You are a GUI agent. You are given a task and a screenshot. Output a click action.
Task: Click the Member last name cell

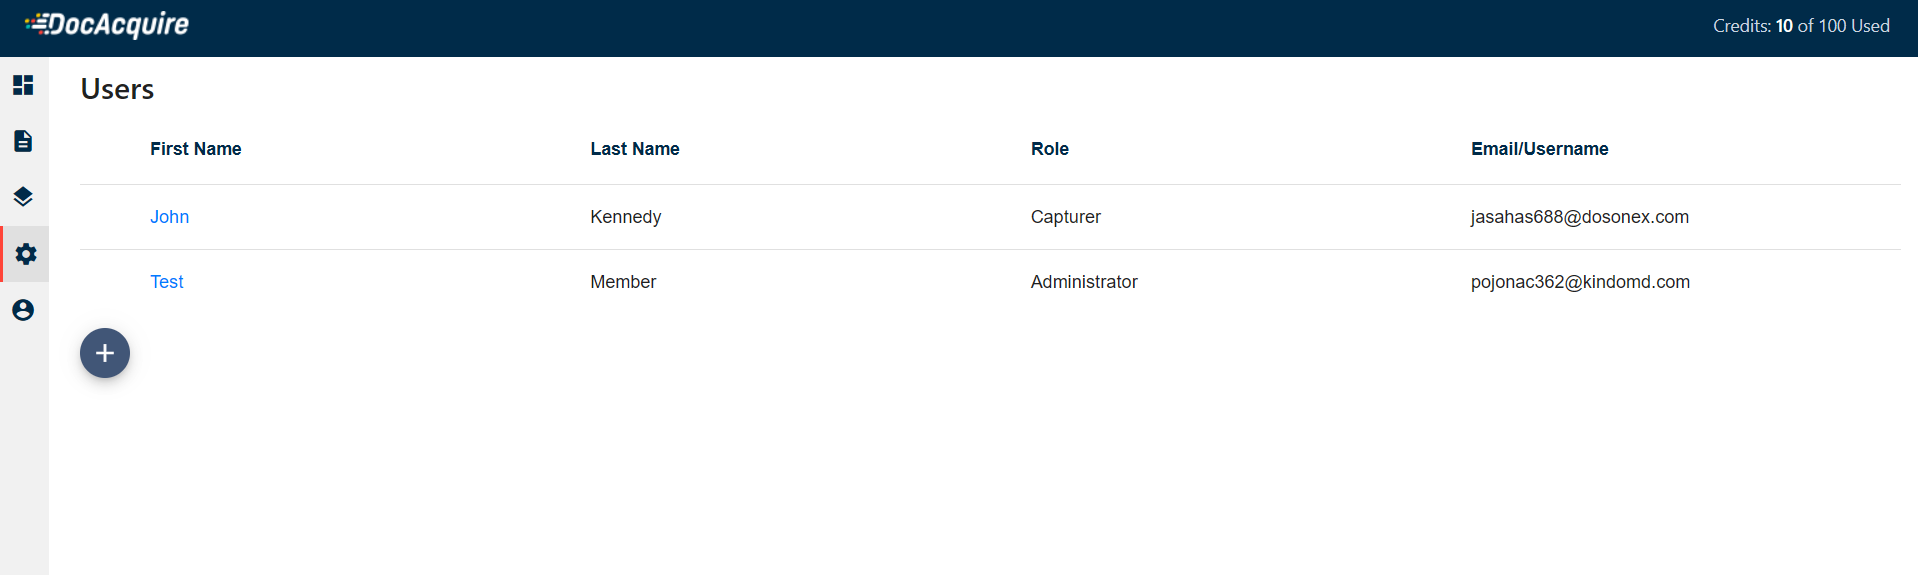pyautogui.click(x=623, y=282)
